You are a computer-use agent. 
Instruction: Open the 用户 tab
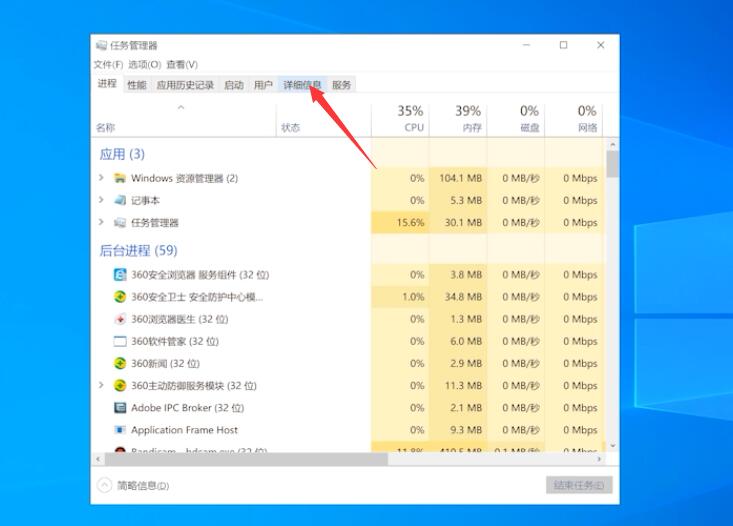click(x=263, y=85)
